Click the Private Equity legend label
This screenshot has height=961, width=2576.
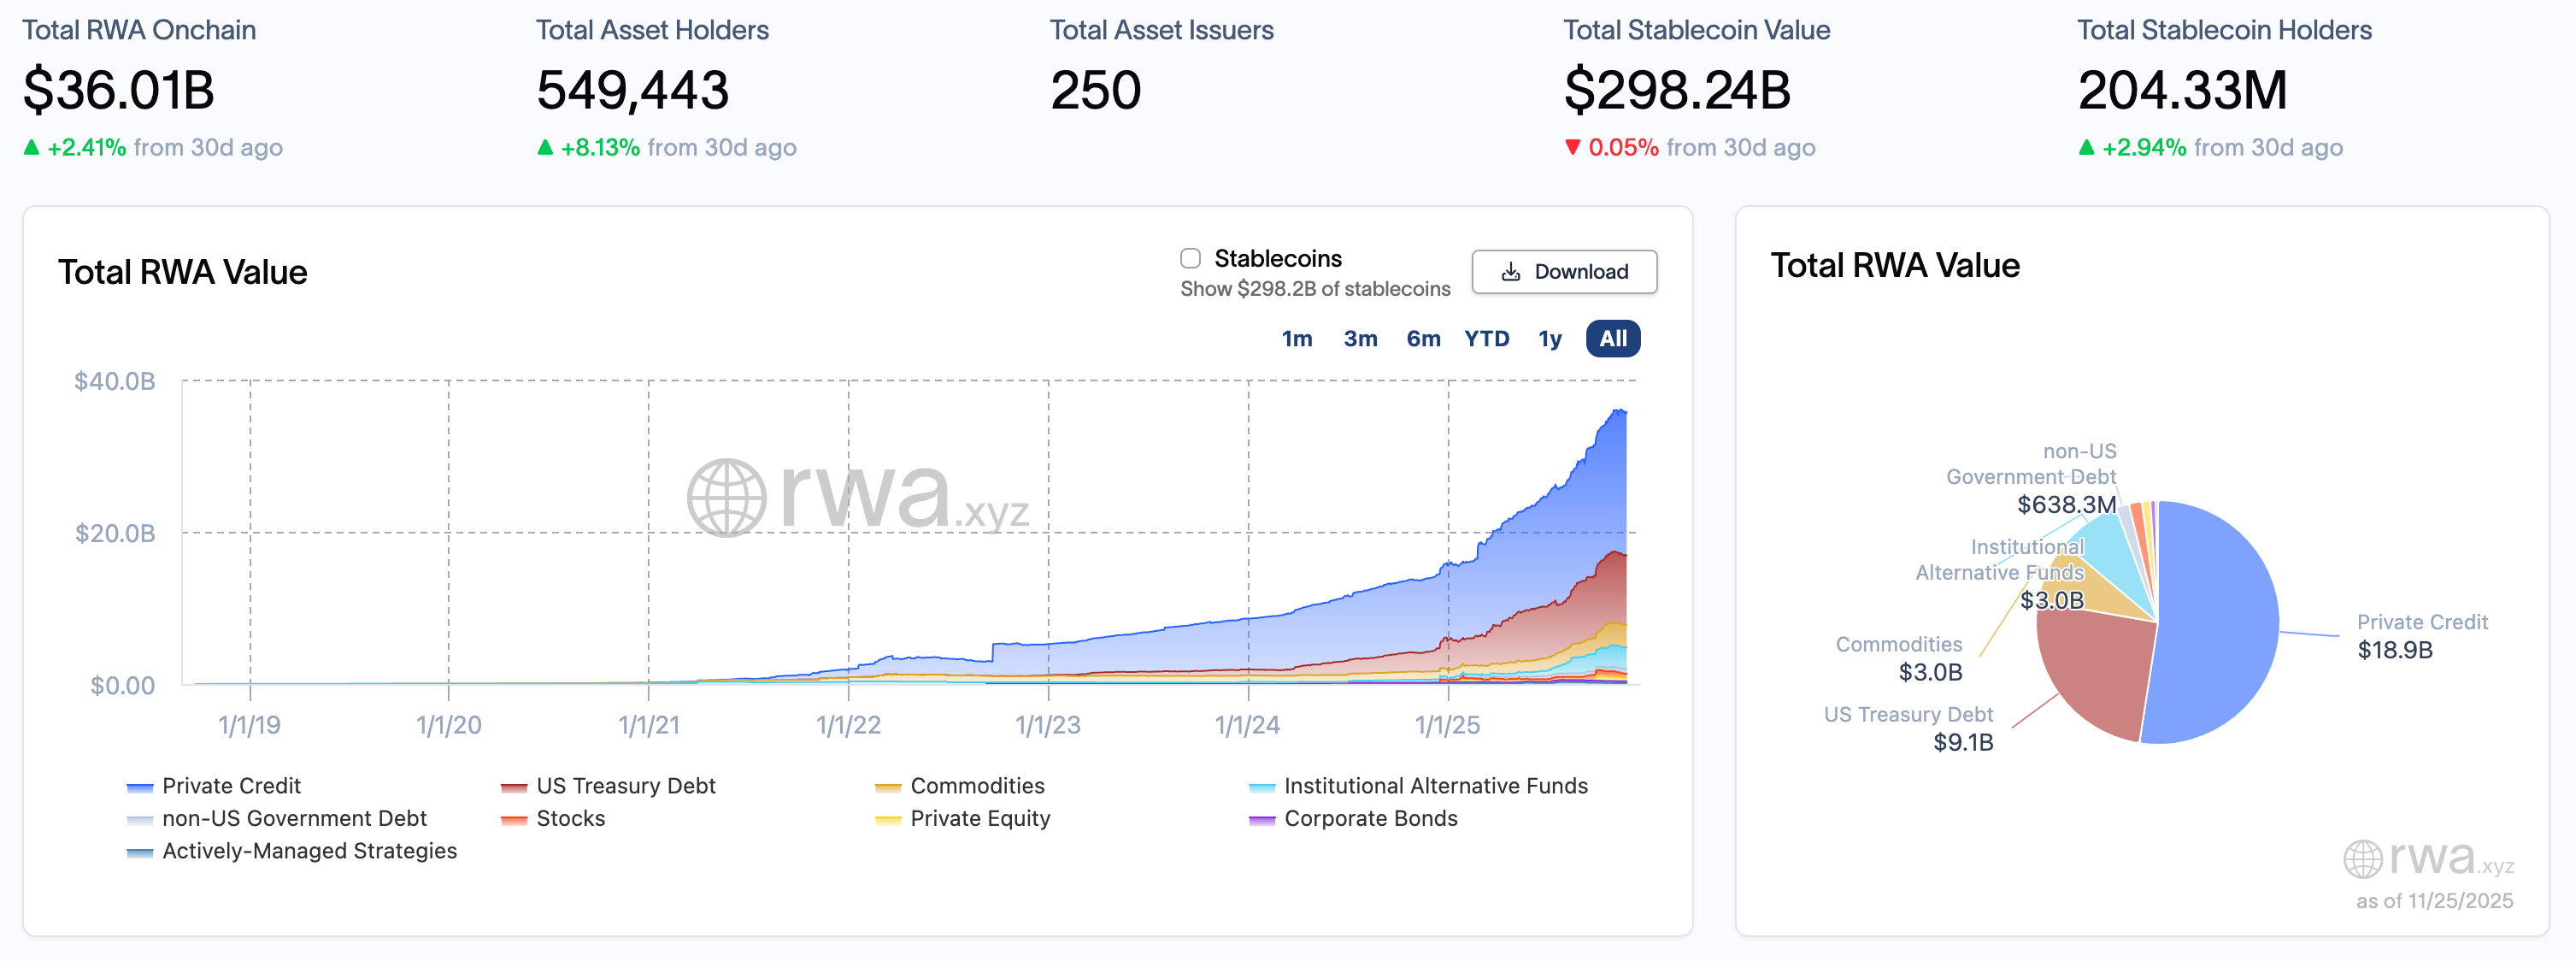click(x=979, y=819)
